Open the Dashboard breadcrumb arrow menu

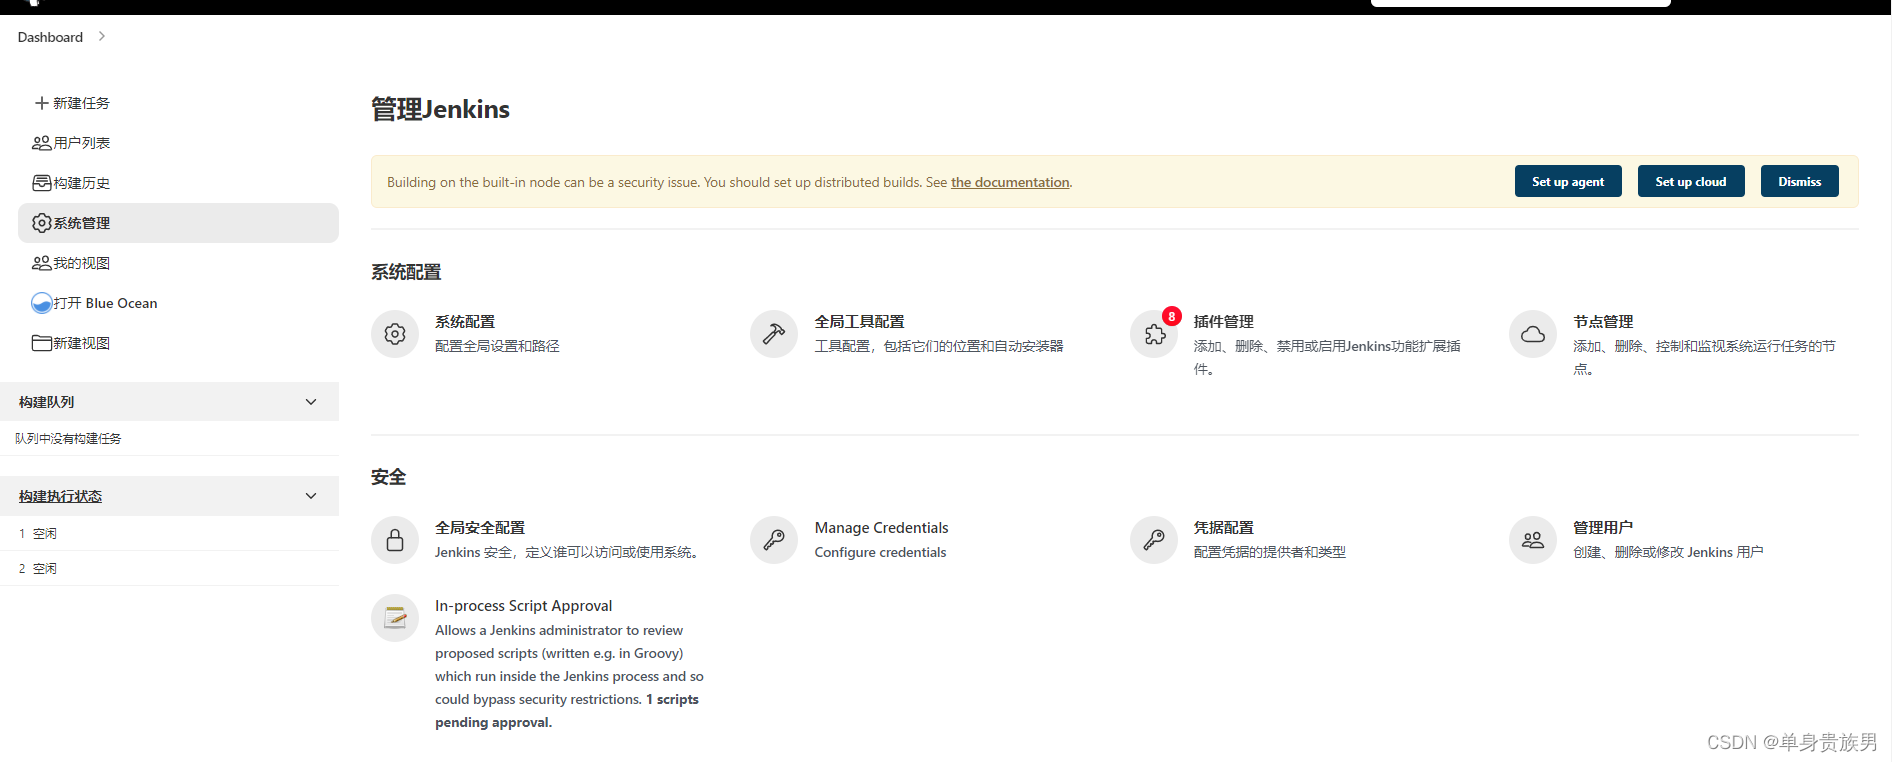pyautogui.click(x=101, y=37)
